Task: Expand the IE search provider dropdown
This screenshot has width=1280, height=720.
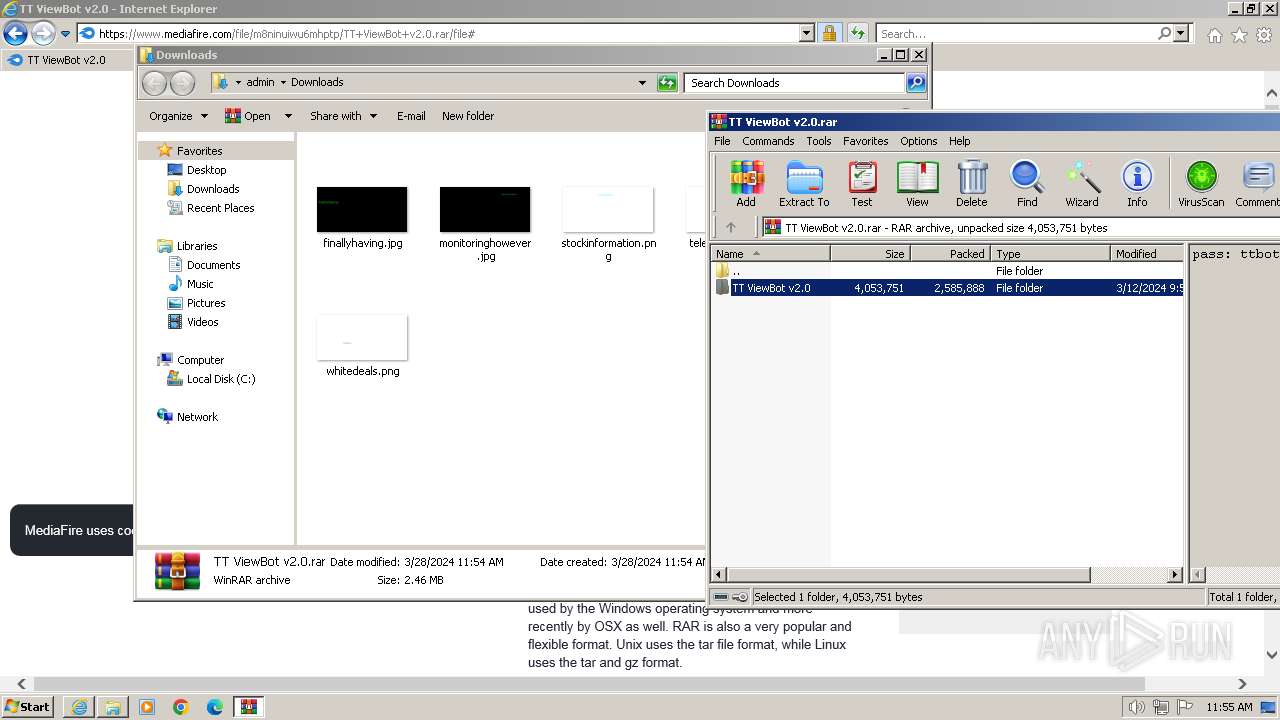Action: 1182,33
